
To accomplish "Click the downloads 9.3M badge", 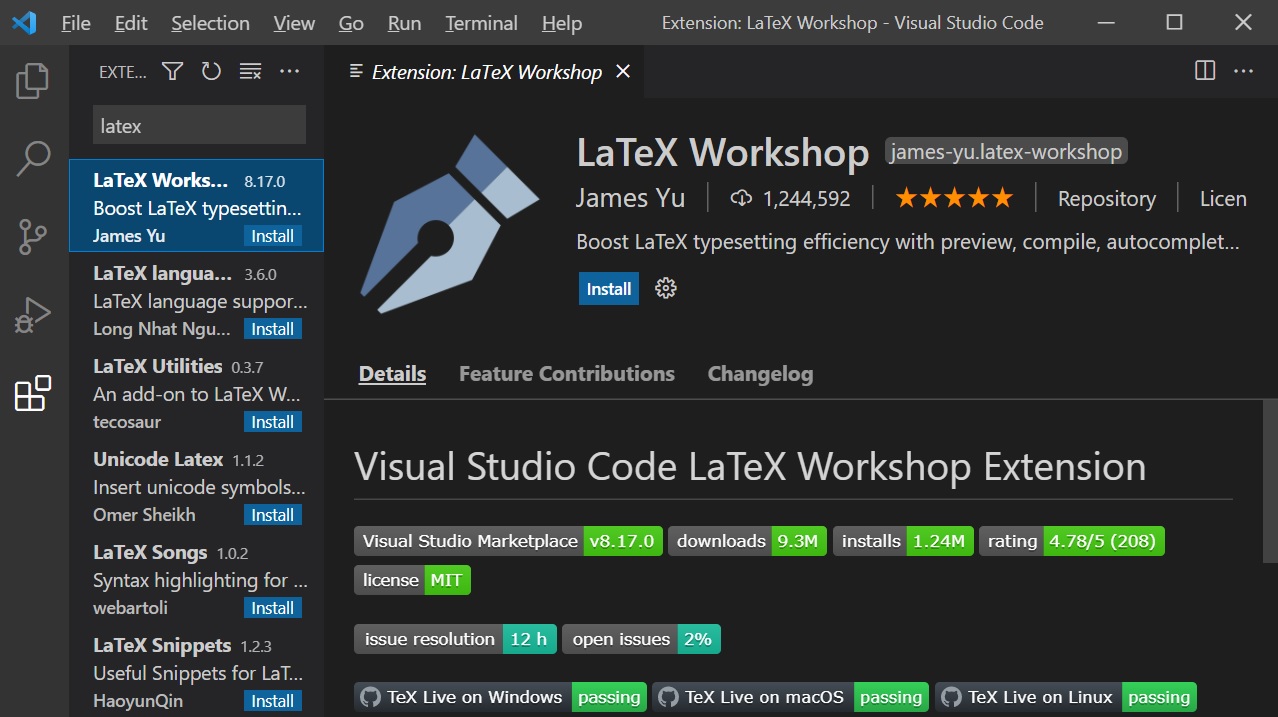I will [747, 541].
